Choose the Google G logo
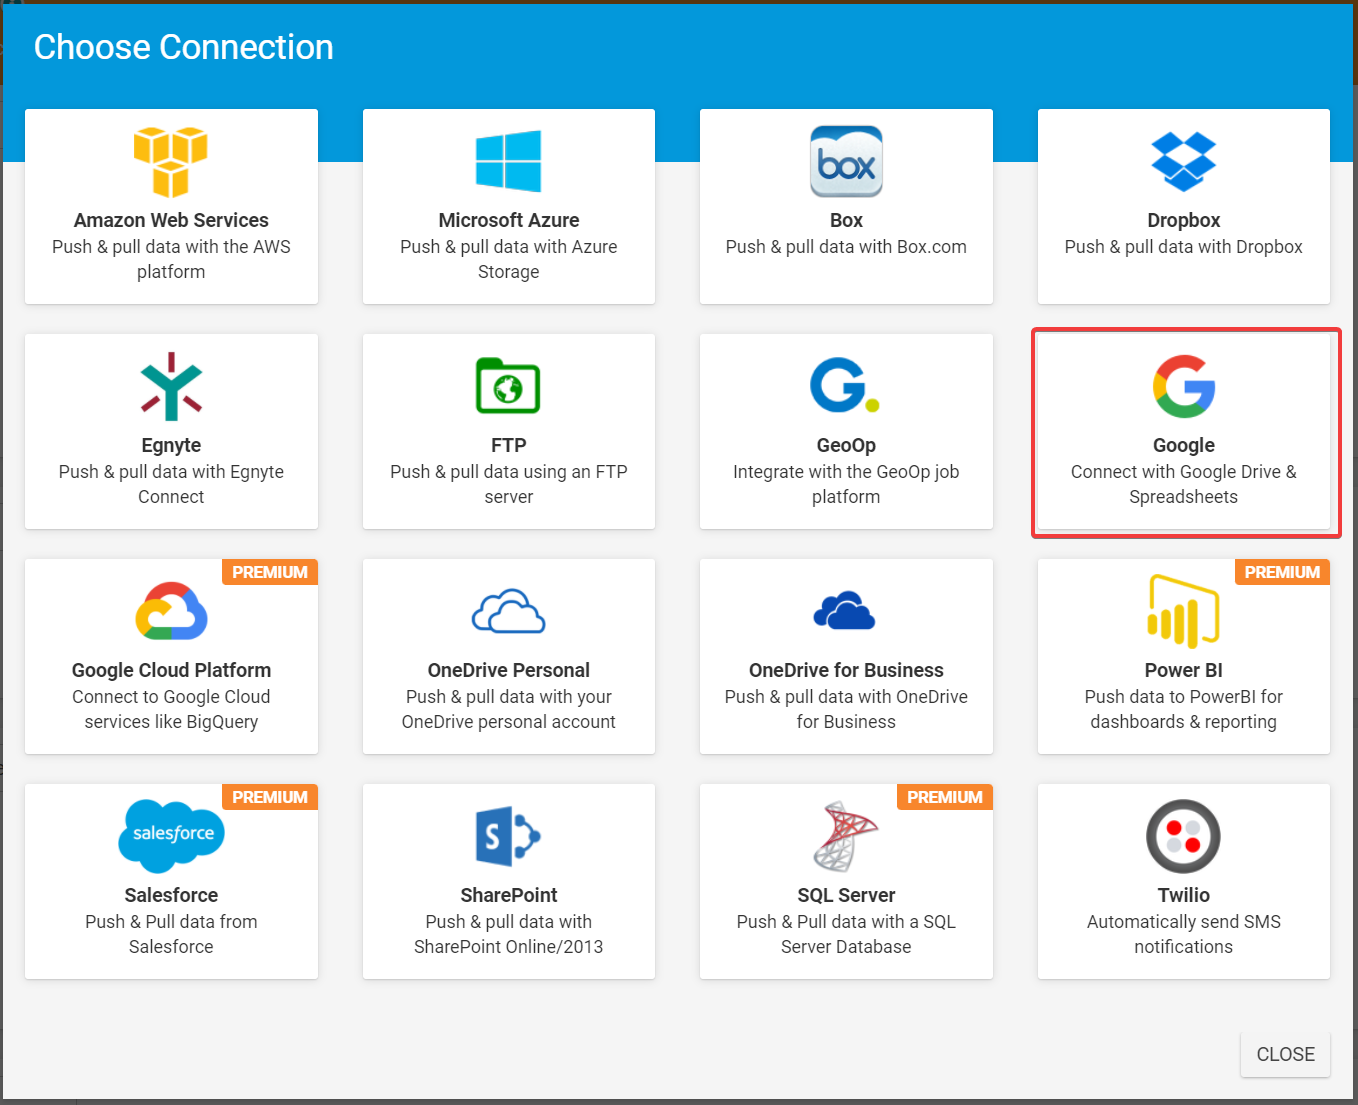The image size is (1358, 1105). 1184,386
